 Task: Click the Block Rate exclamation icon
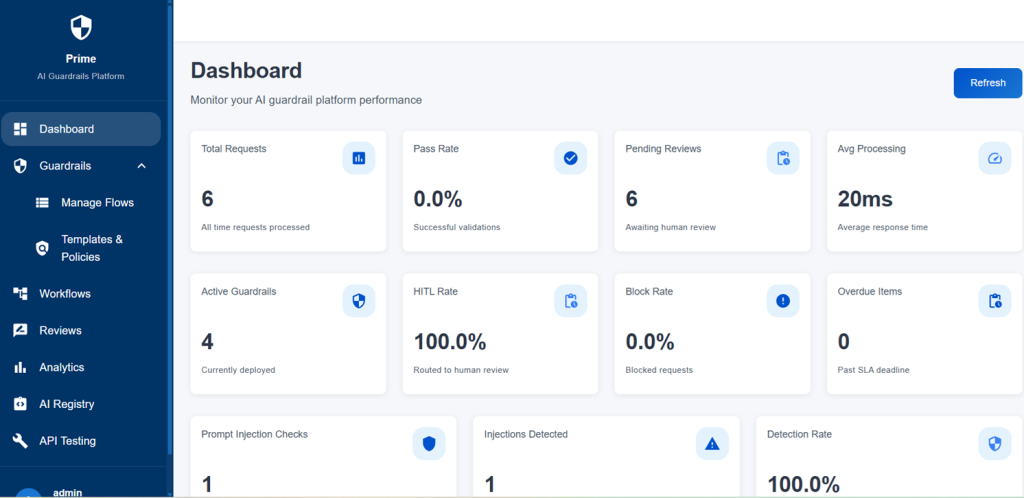point(783,300)
